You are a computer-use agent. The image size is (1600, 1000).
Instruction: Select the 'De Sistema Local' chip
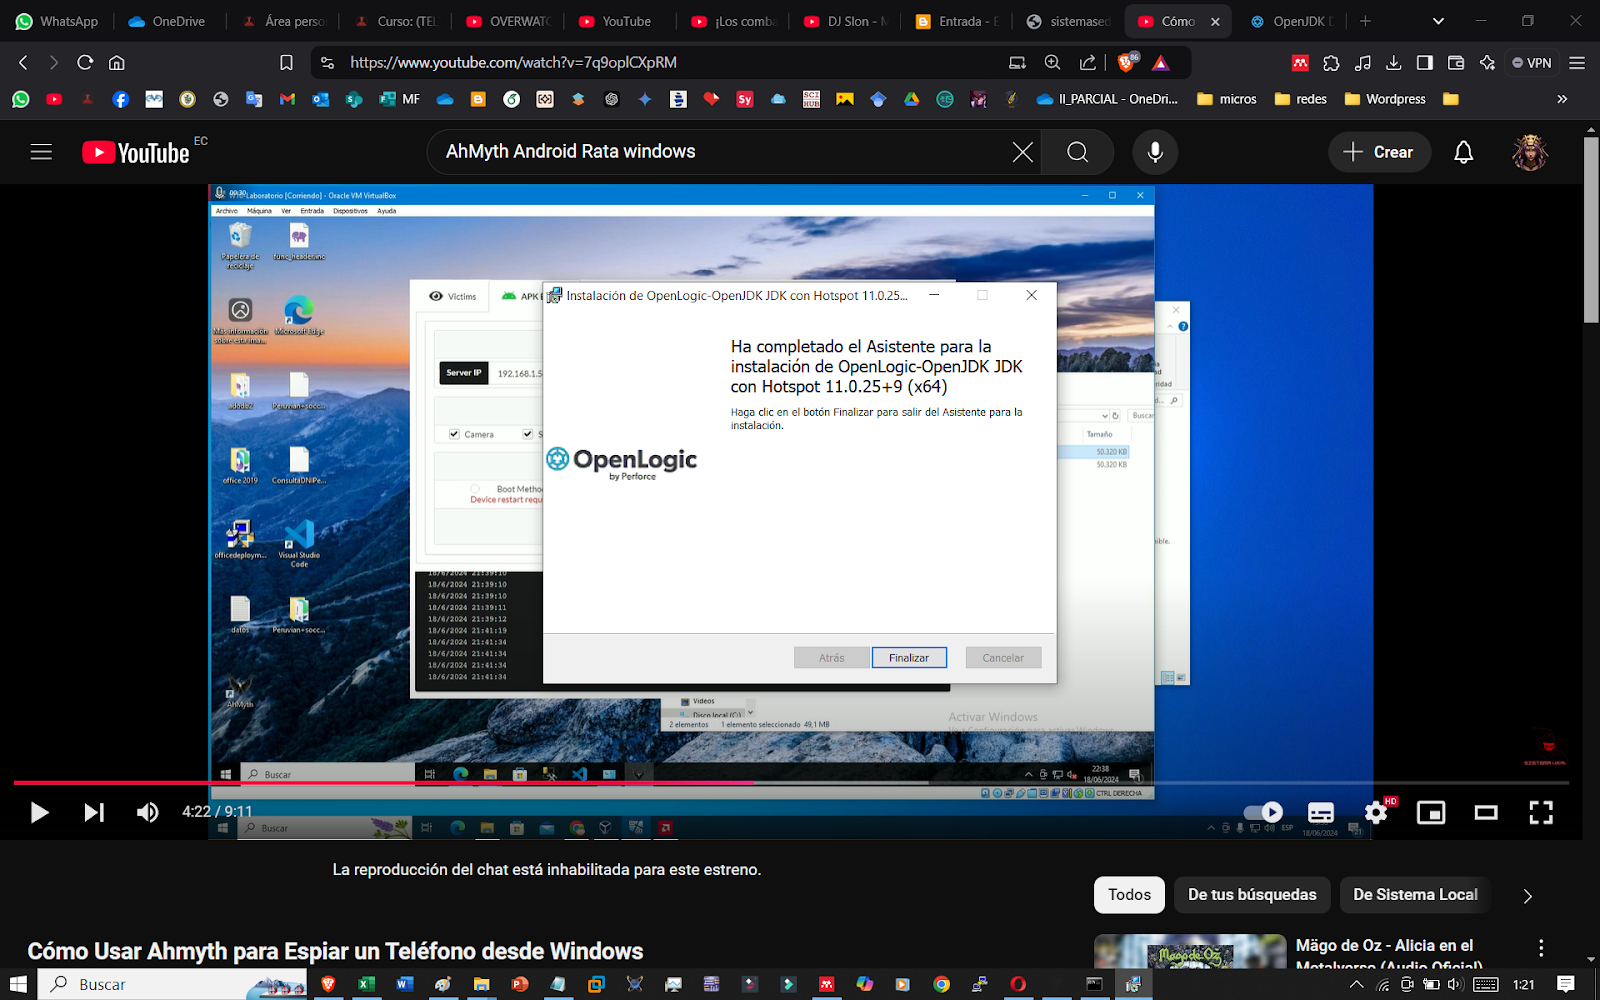[x=1415, y=895]
